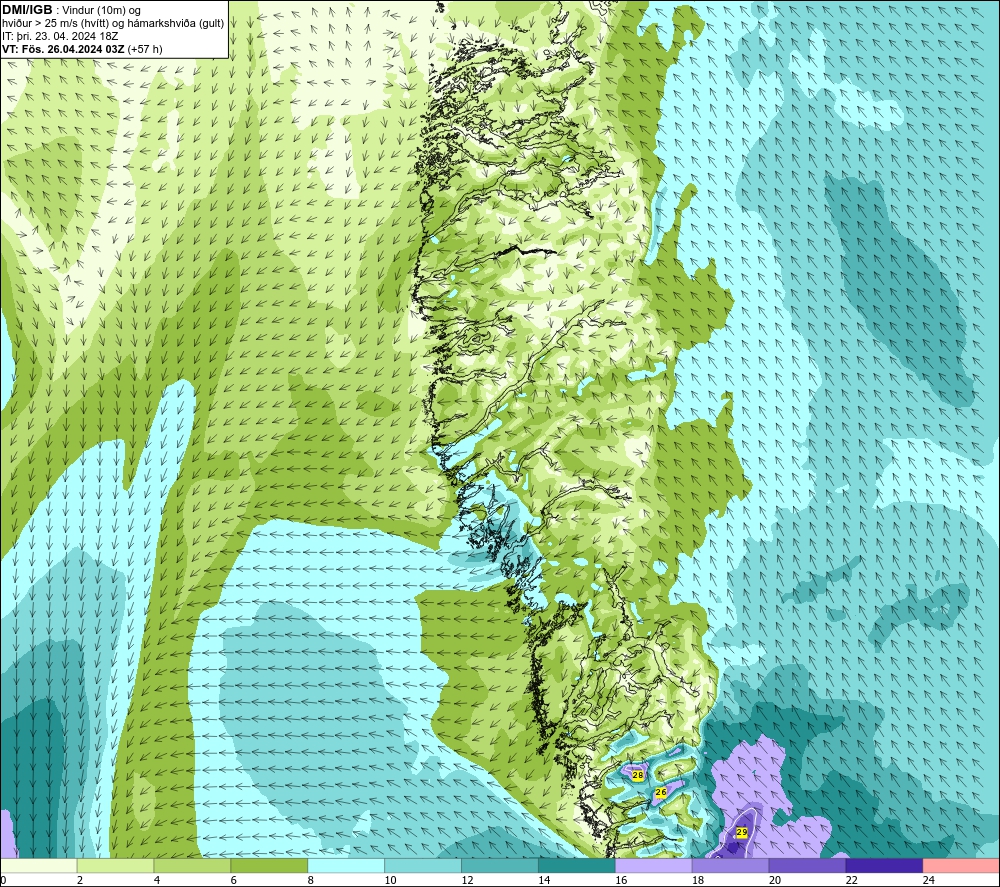Pick the 6–8 m/s olive green swatch
This screenshot has width=1000, height=887.
269,866
